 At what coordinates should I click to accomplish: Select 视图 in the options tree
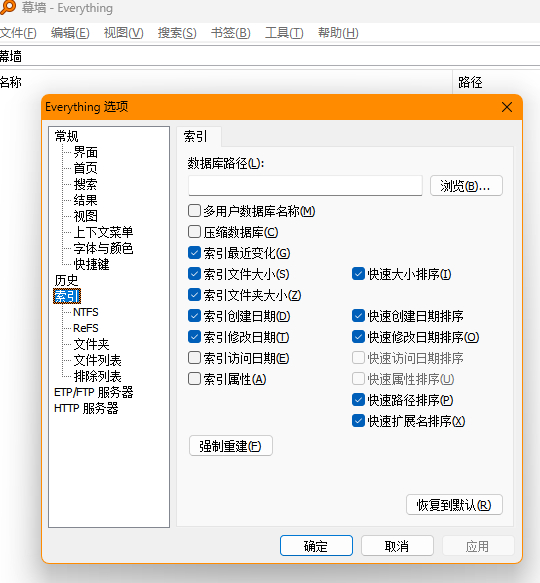[x=86, y=216]
